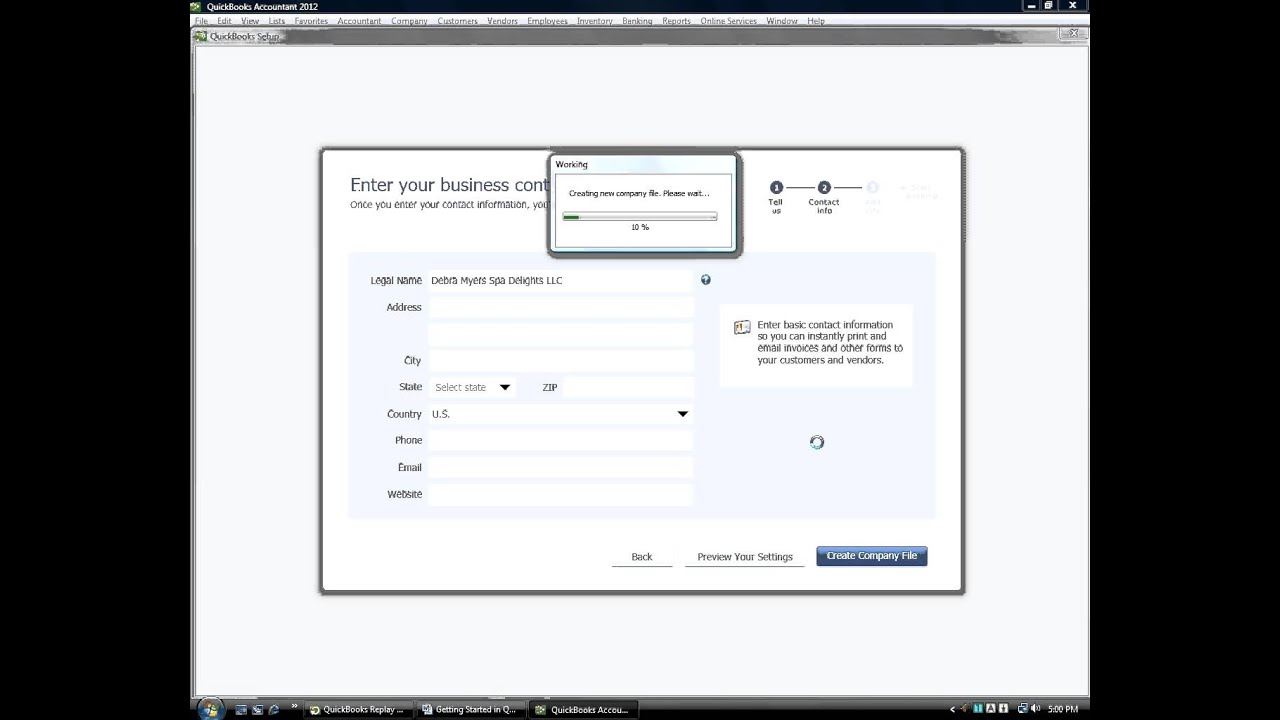Click the Back button
The image size is (1280, 720).
coord(642,557)
